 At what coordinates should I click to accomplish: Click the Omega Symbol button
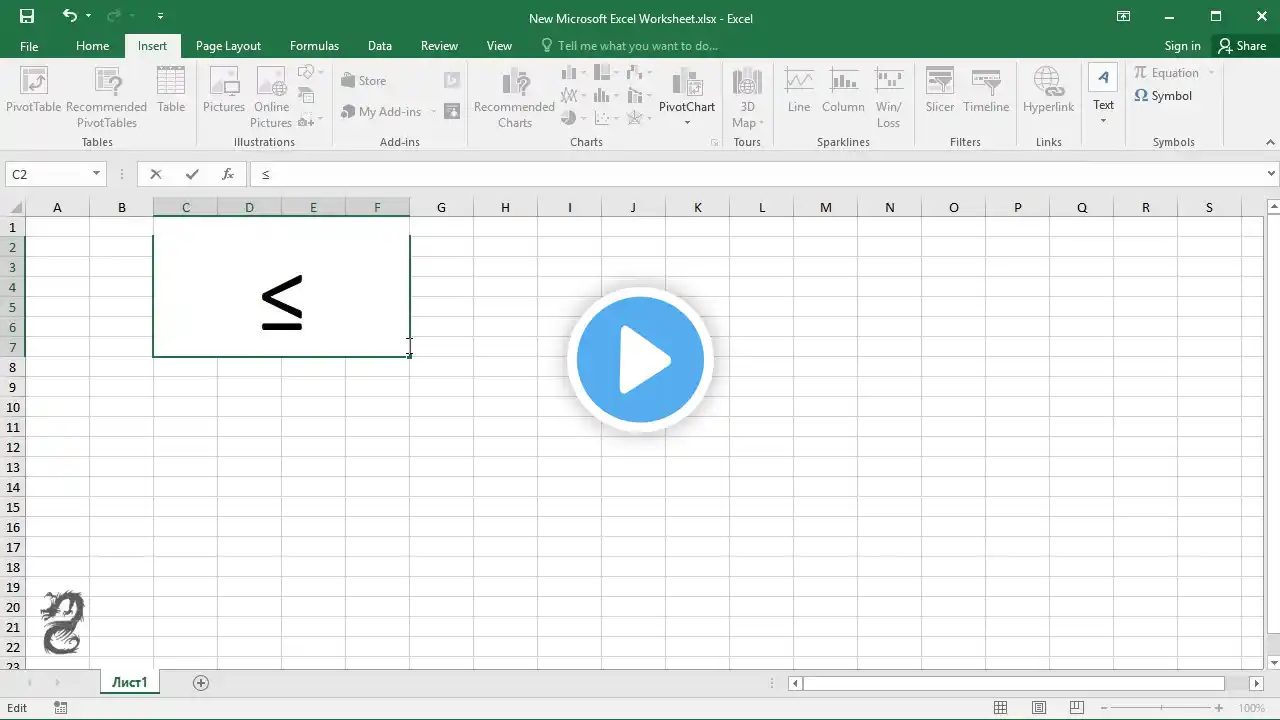coord(1163,96)
